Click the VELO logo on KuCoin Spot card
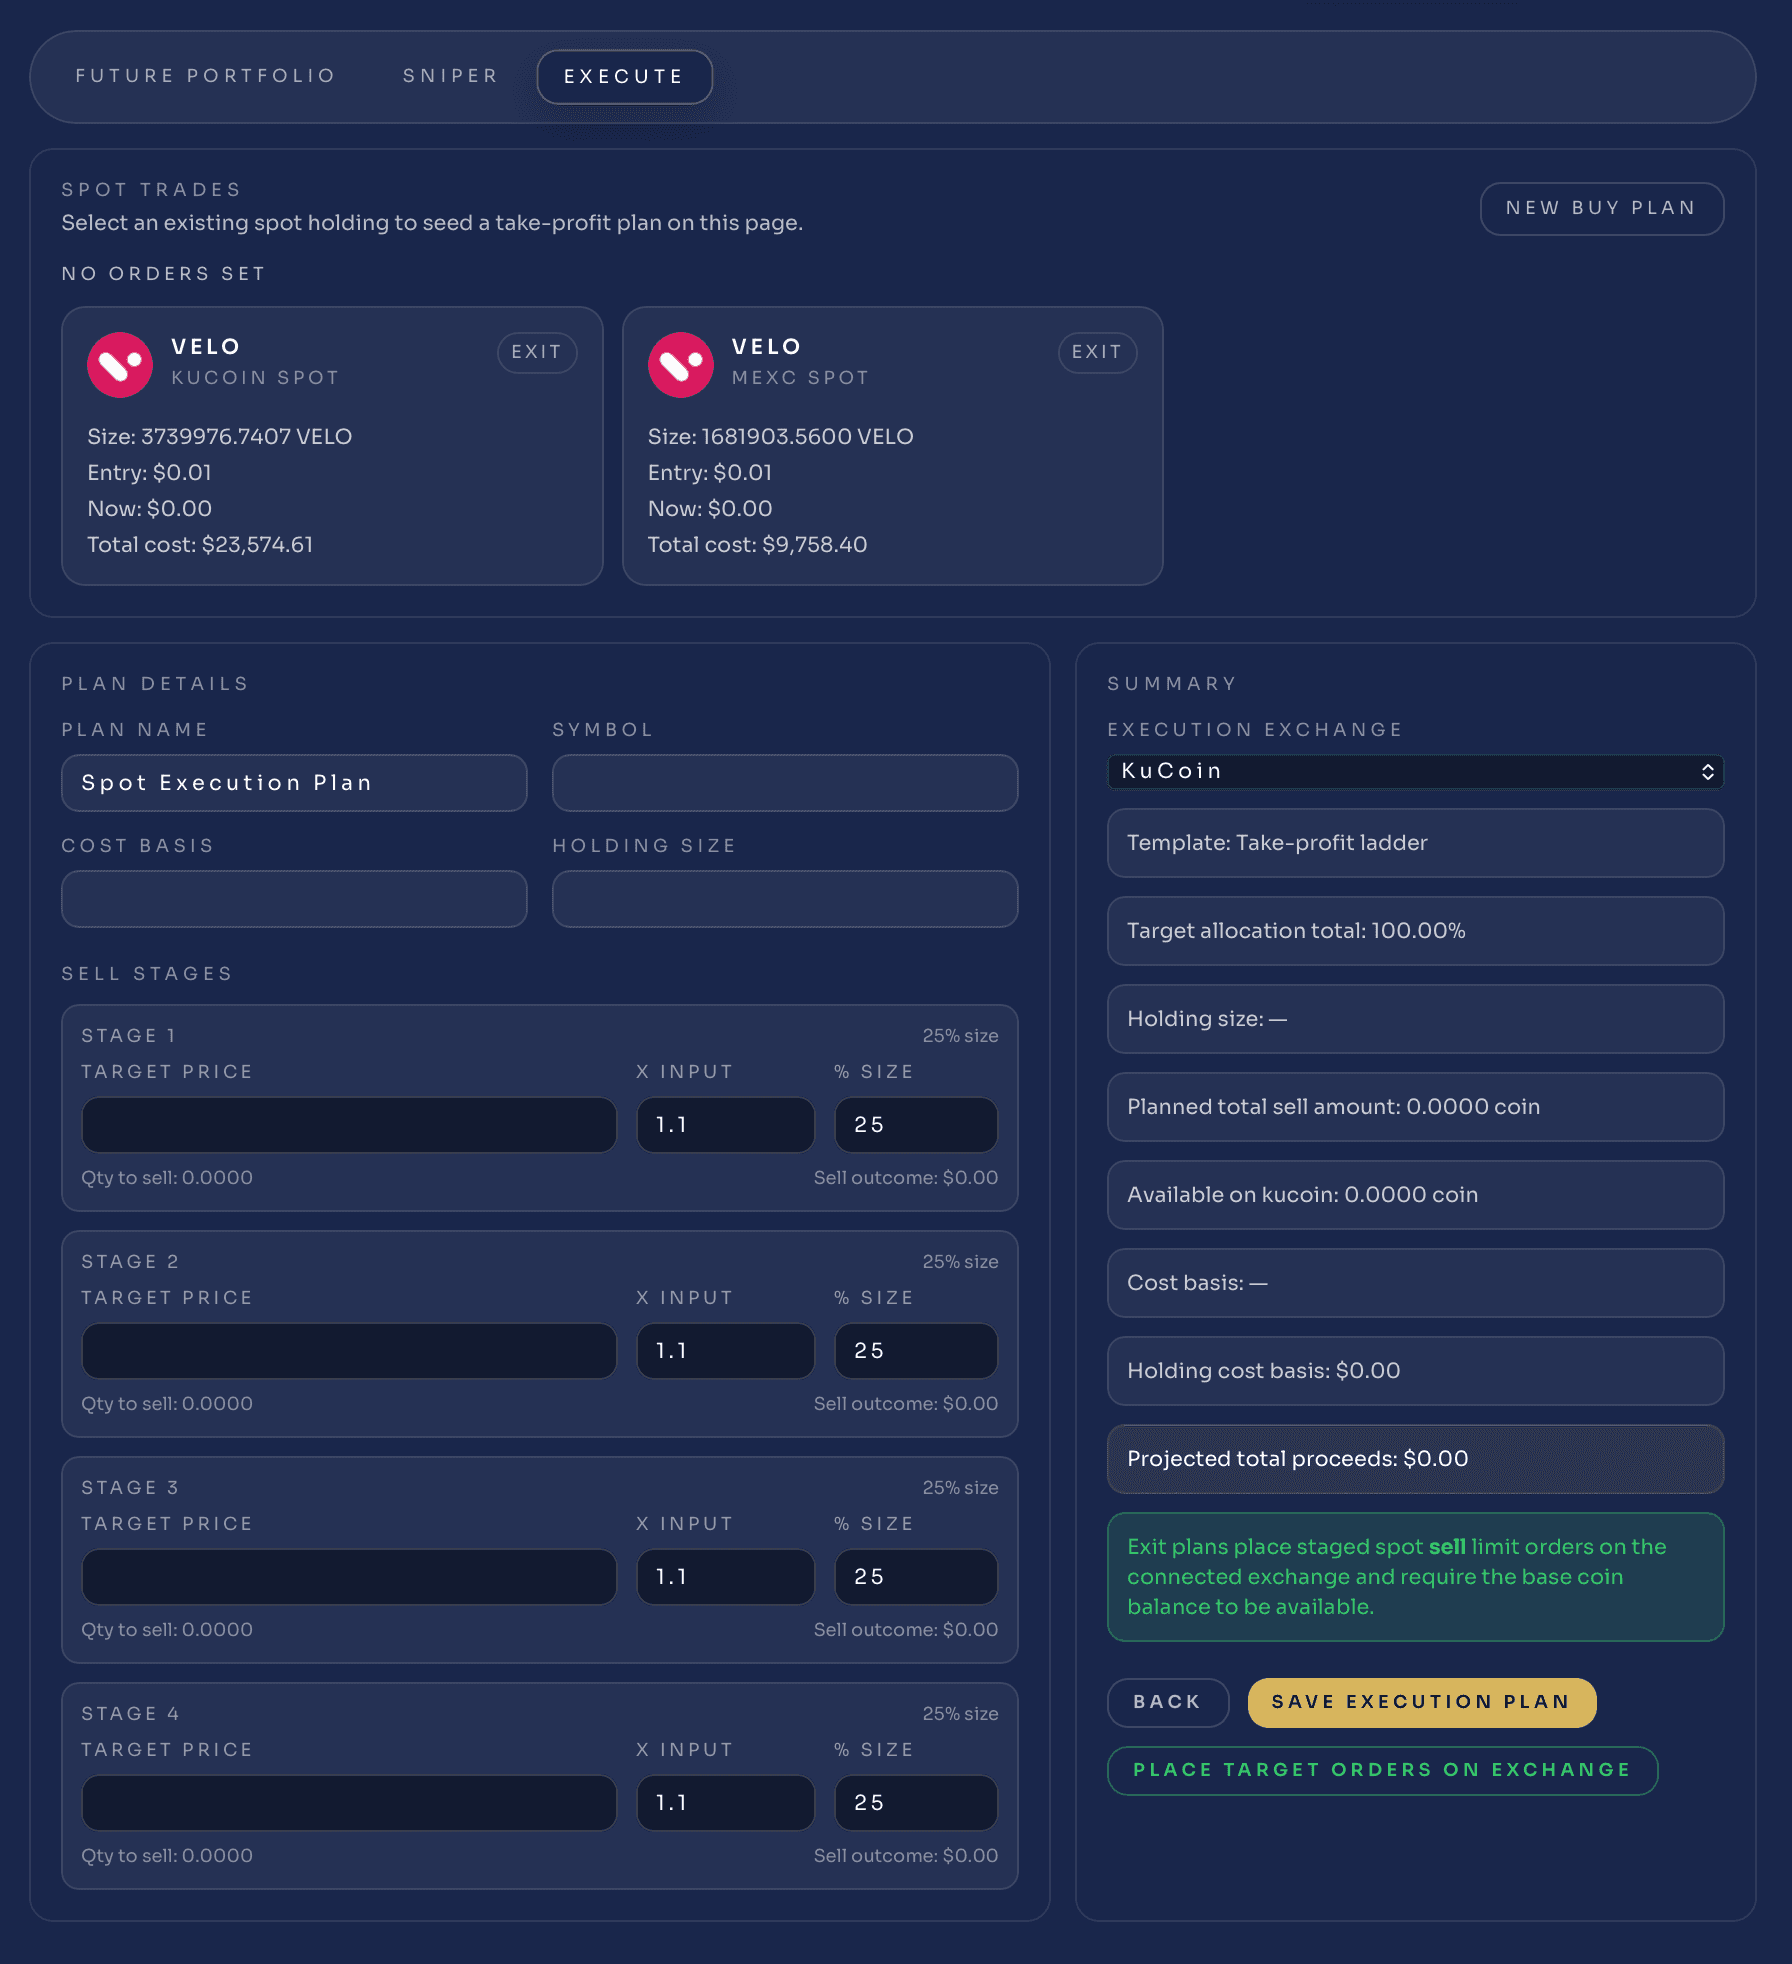 [x=120, y=365]
